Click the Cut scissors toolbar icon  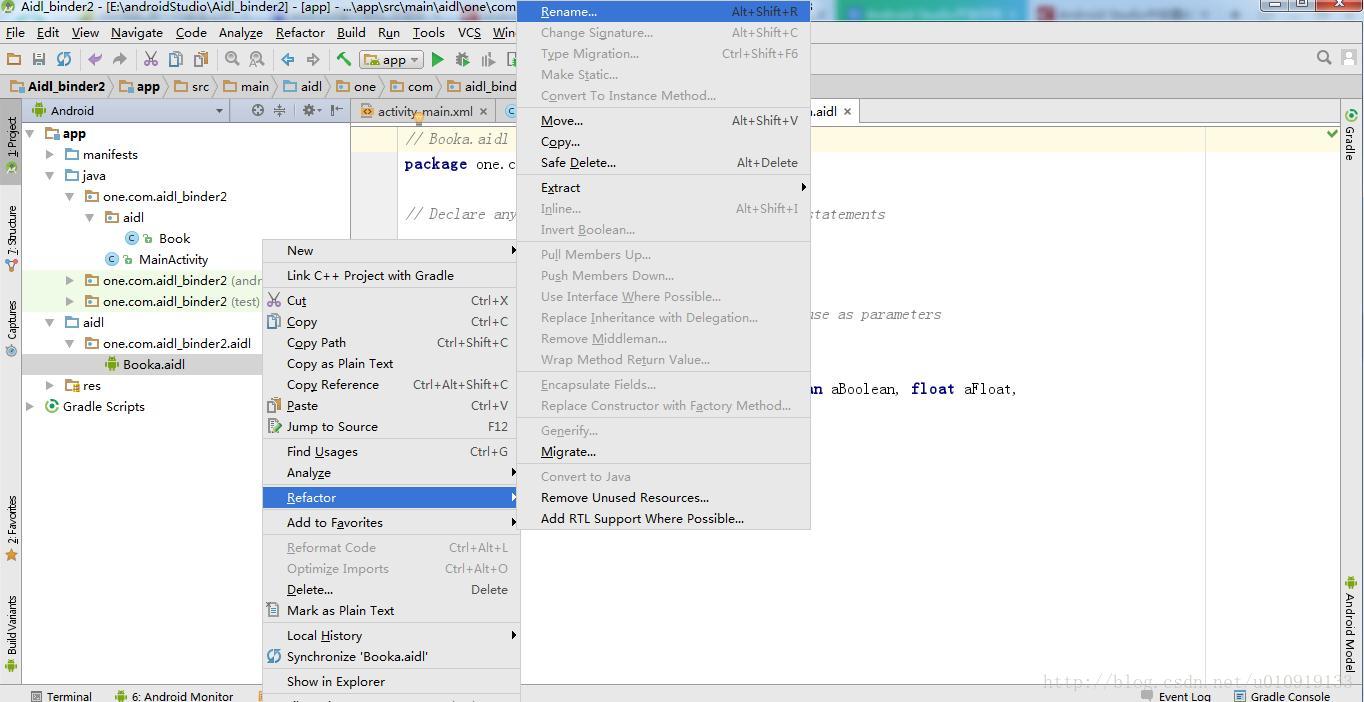point(151,60)
